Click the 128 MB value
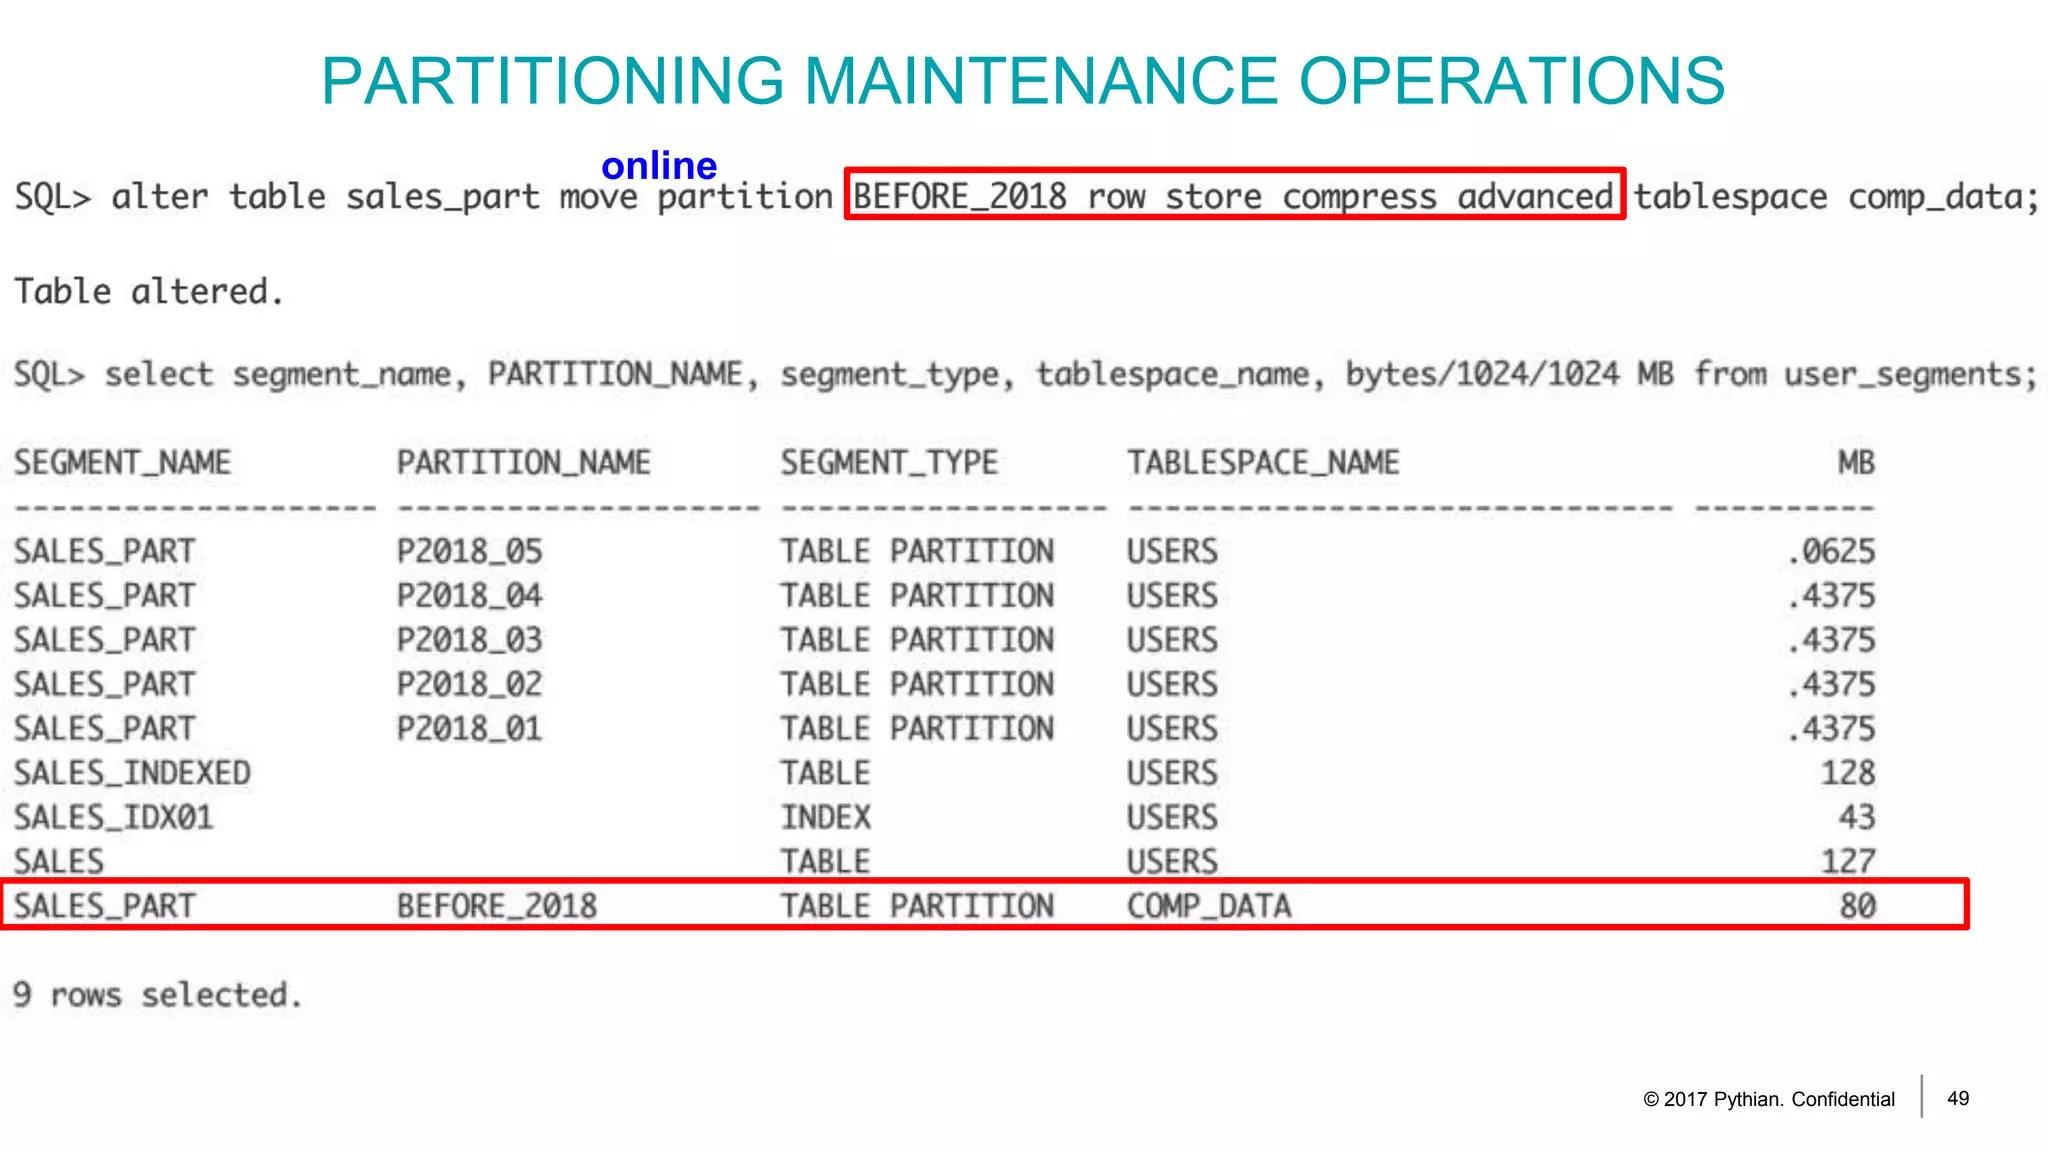The image size is (2048, 1152). tap(1847, 773)
